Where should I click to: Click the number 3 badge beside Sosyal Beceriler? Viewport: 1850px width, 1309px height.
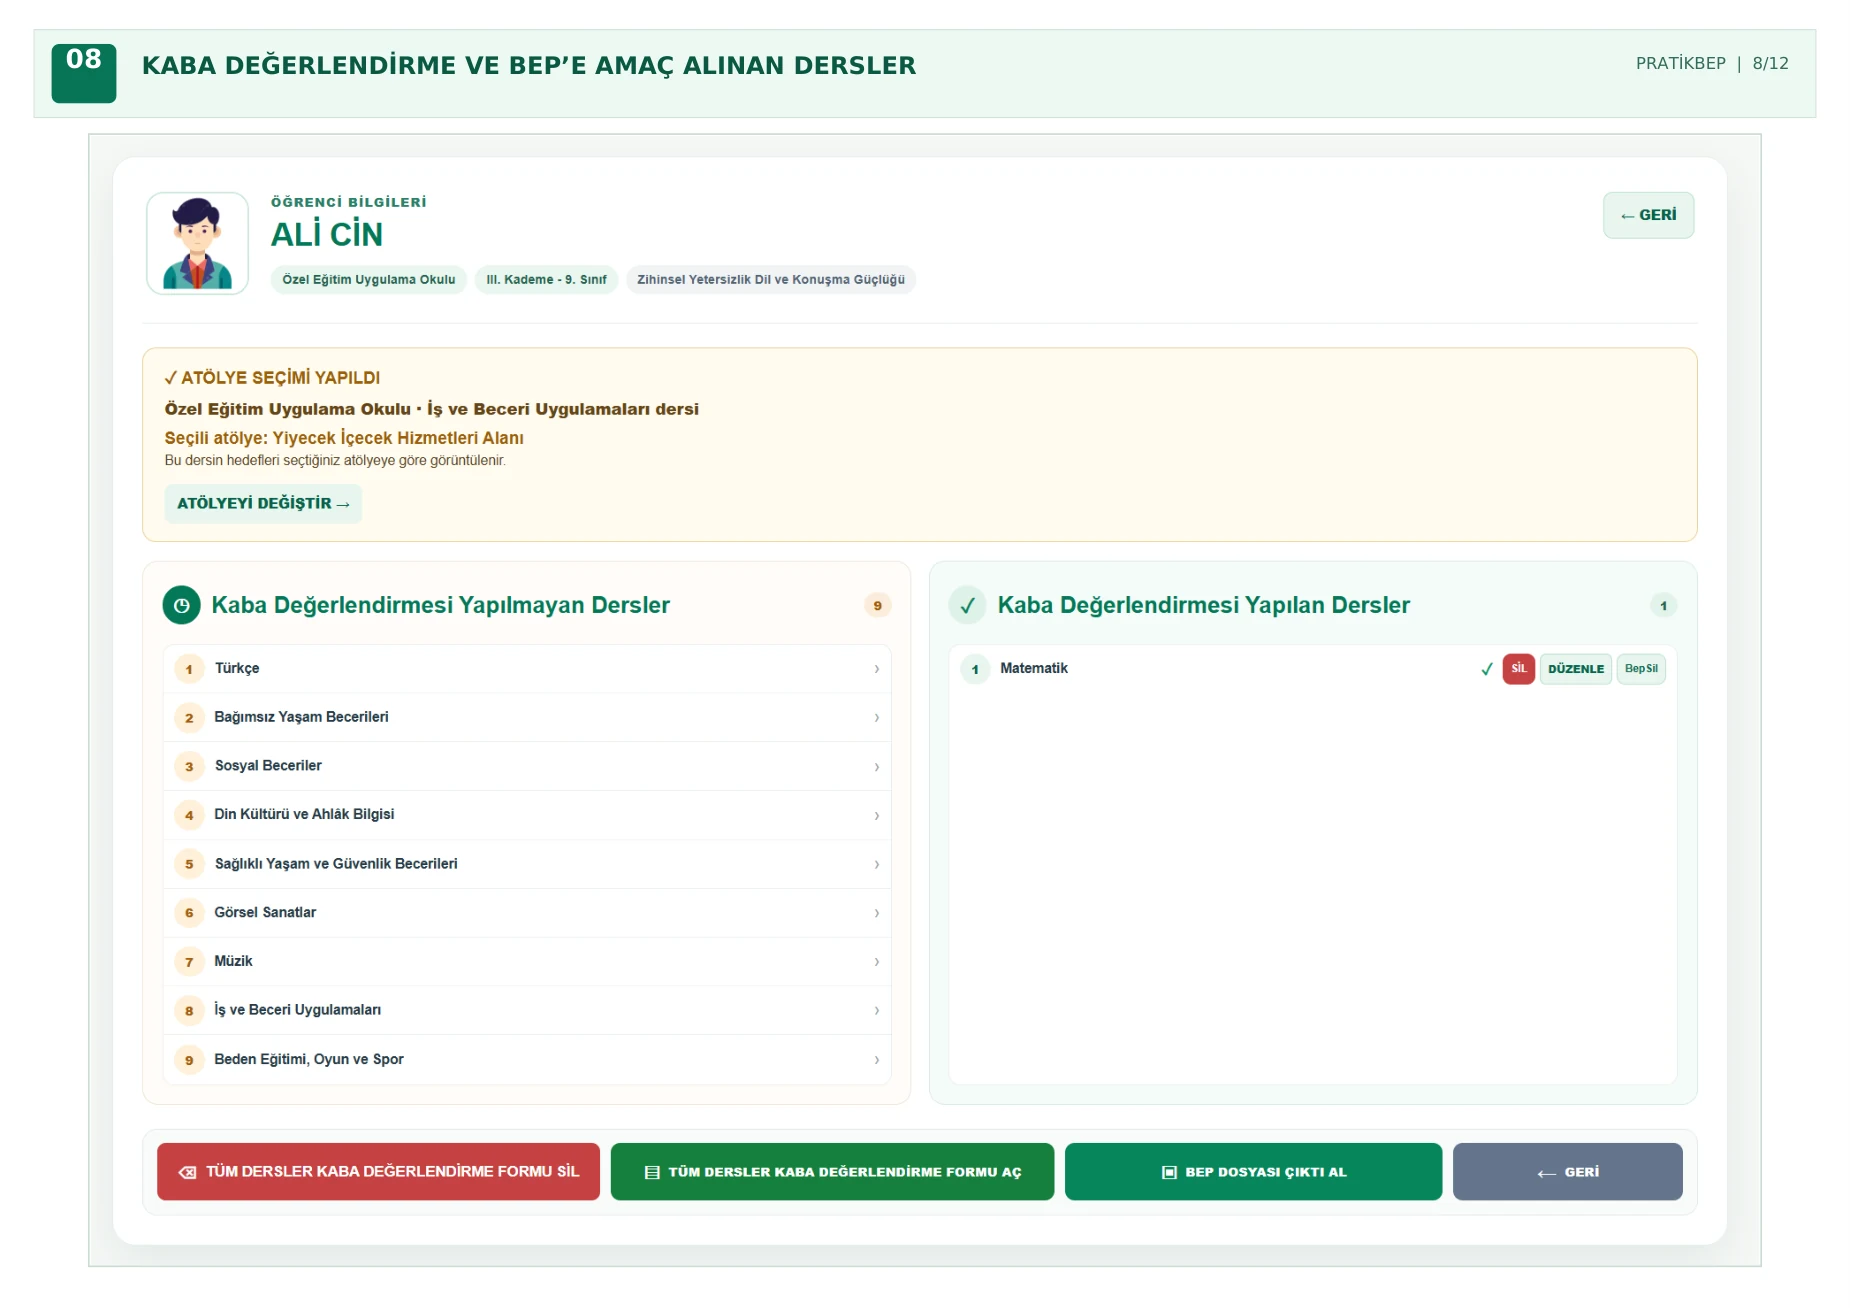[x=189, y=767]
